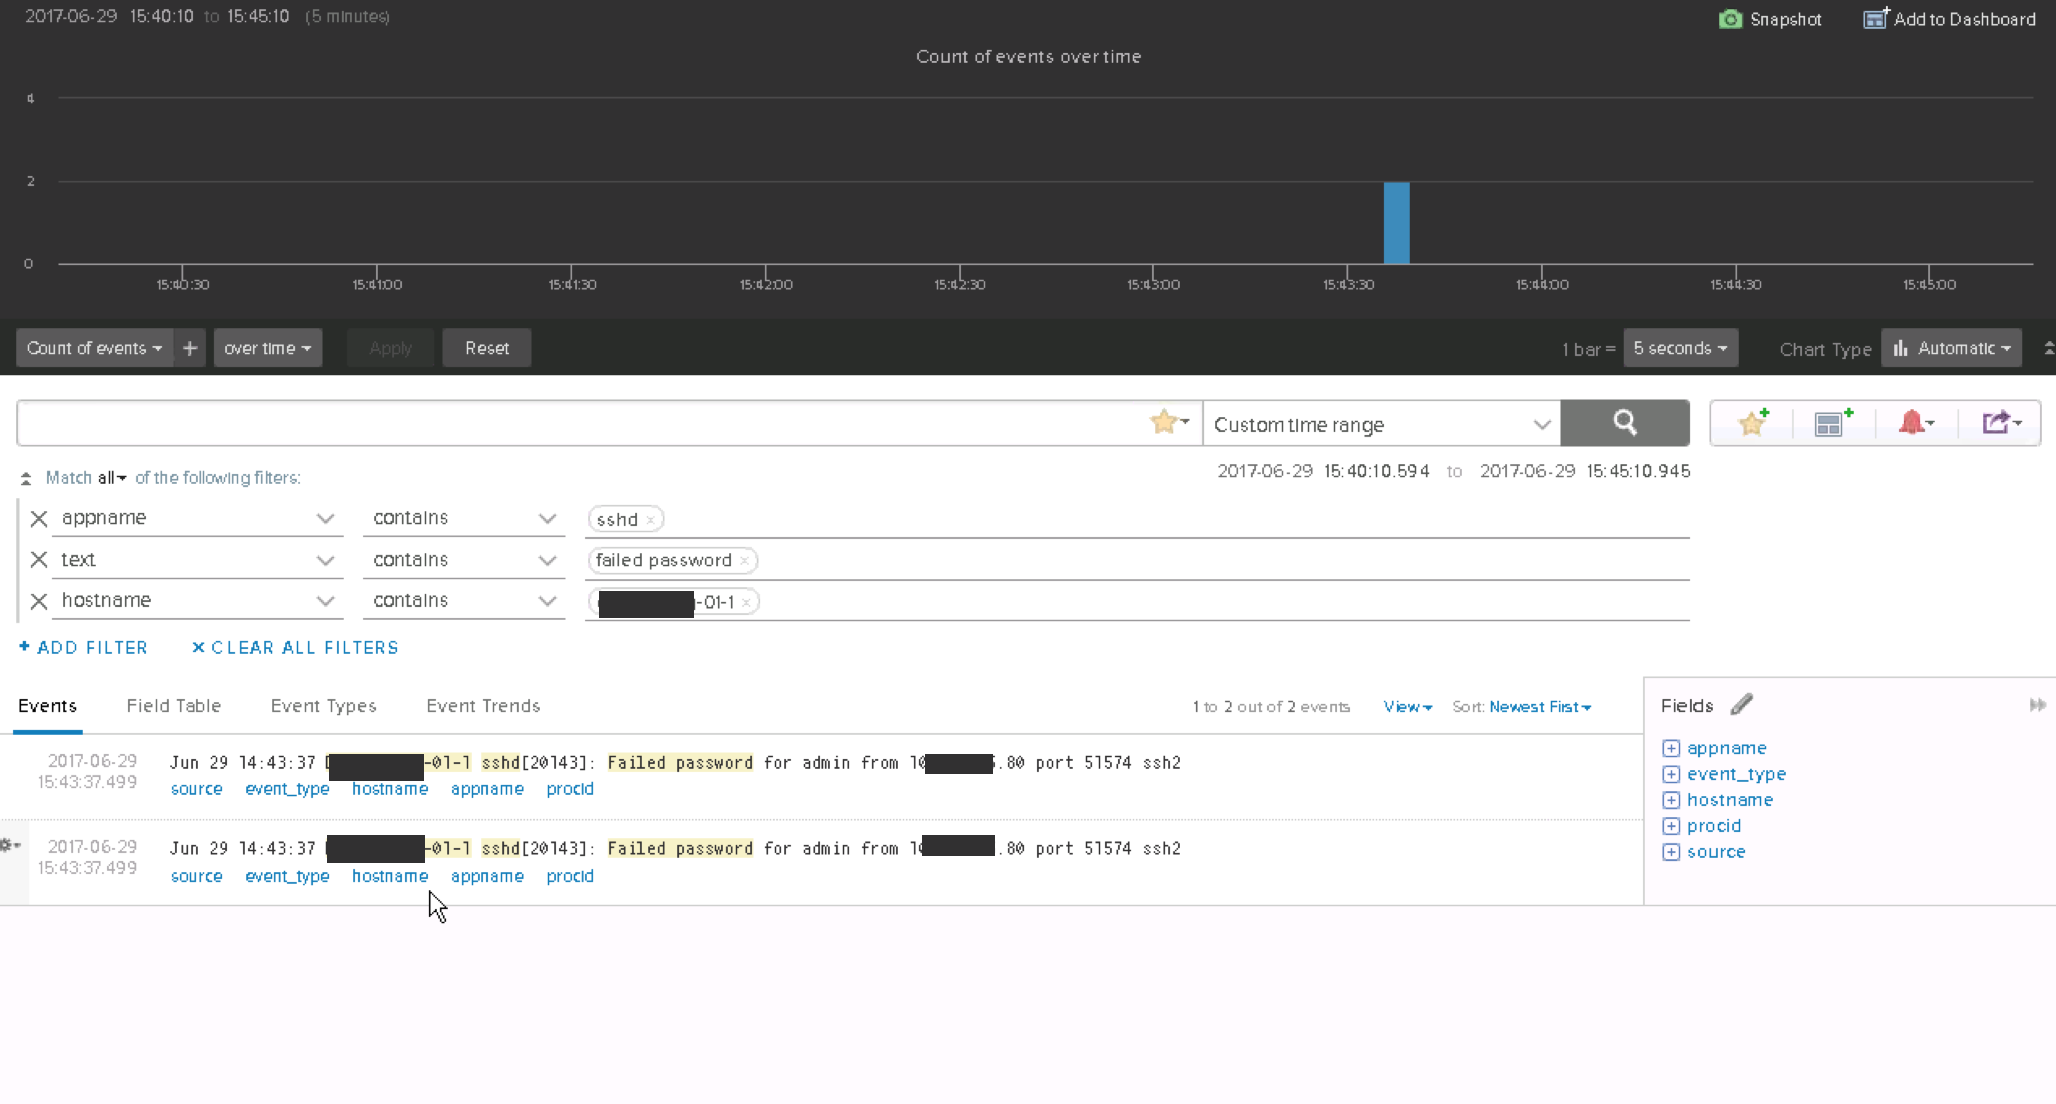Click the ADD FILTER link
The image size is (2056, 1104).
pyautogui.click(x=83, y=648)
